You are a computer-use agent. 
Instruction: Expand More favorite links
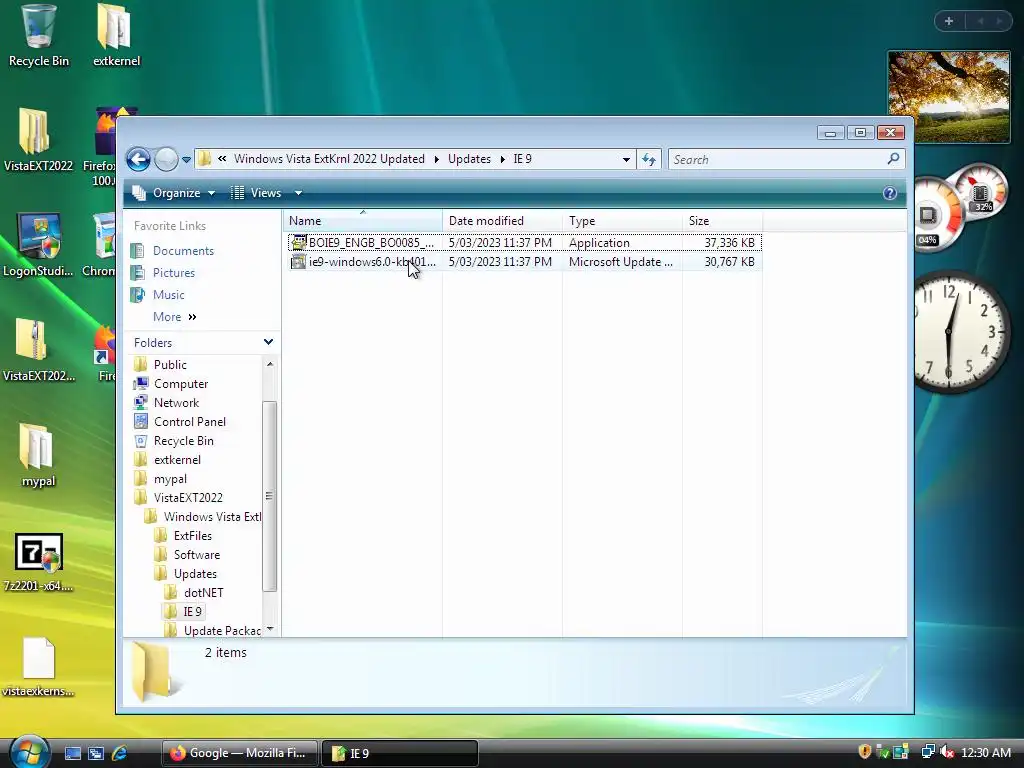point(174,317)
